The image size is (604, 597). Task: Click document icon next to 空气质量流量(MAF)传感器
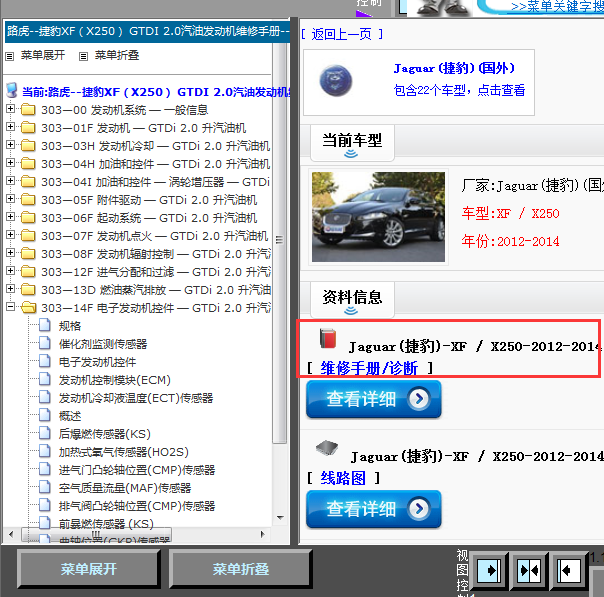[x=45, y=487]
